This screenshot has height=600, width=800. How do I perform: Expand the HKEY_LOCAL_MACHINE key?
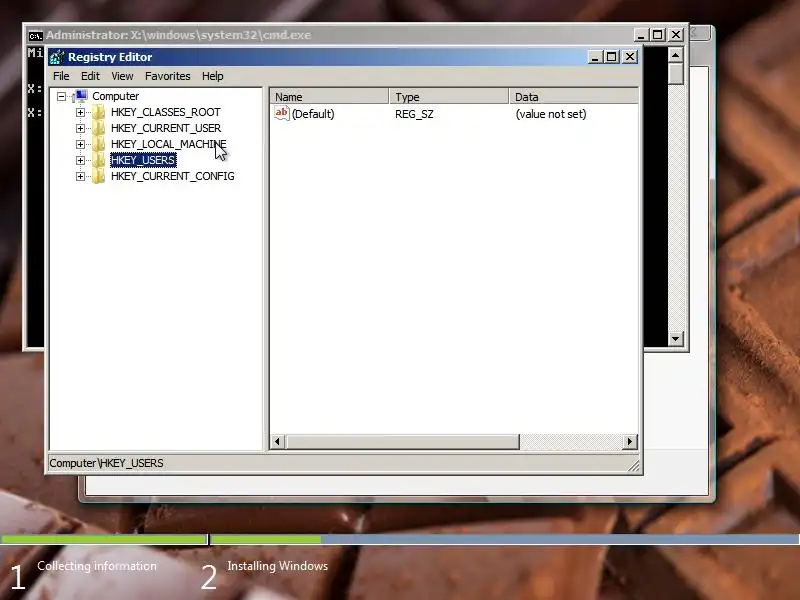80,144
